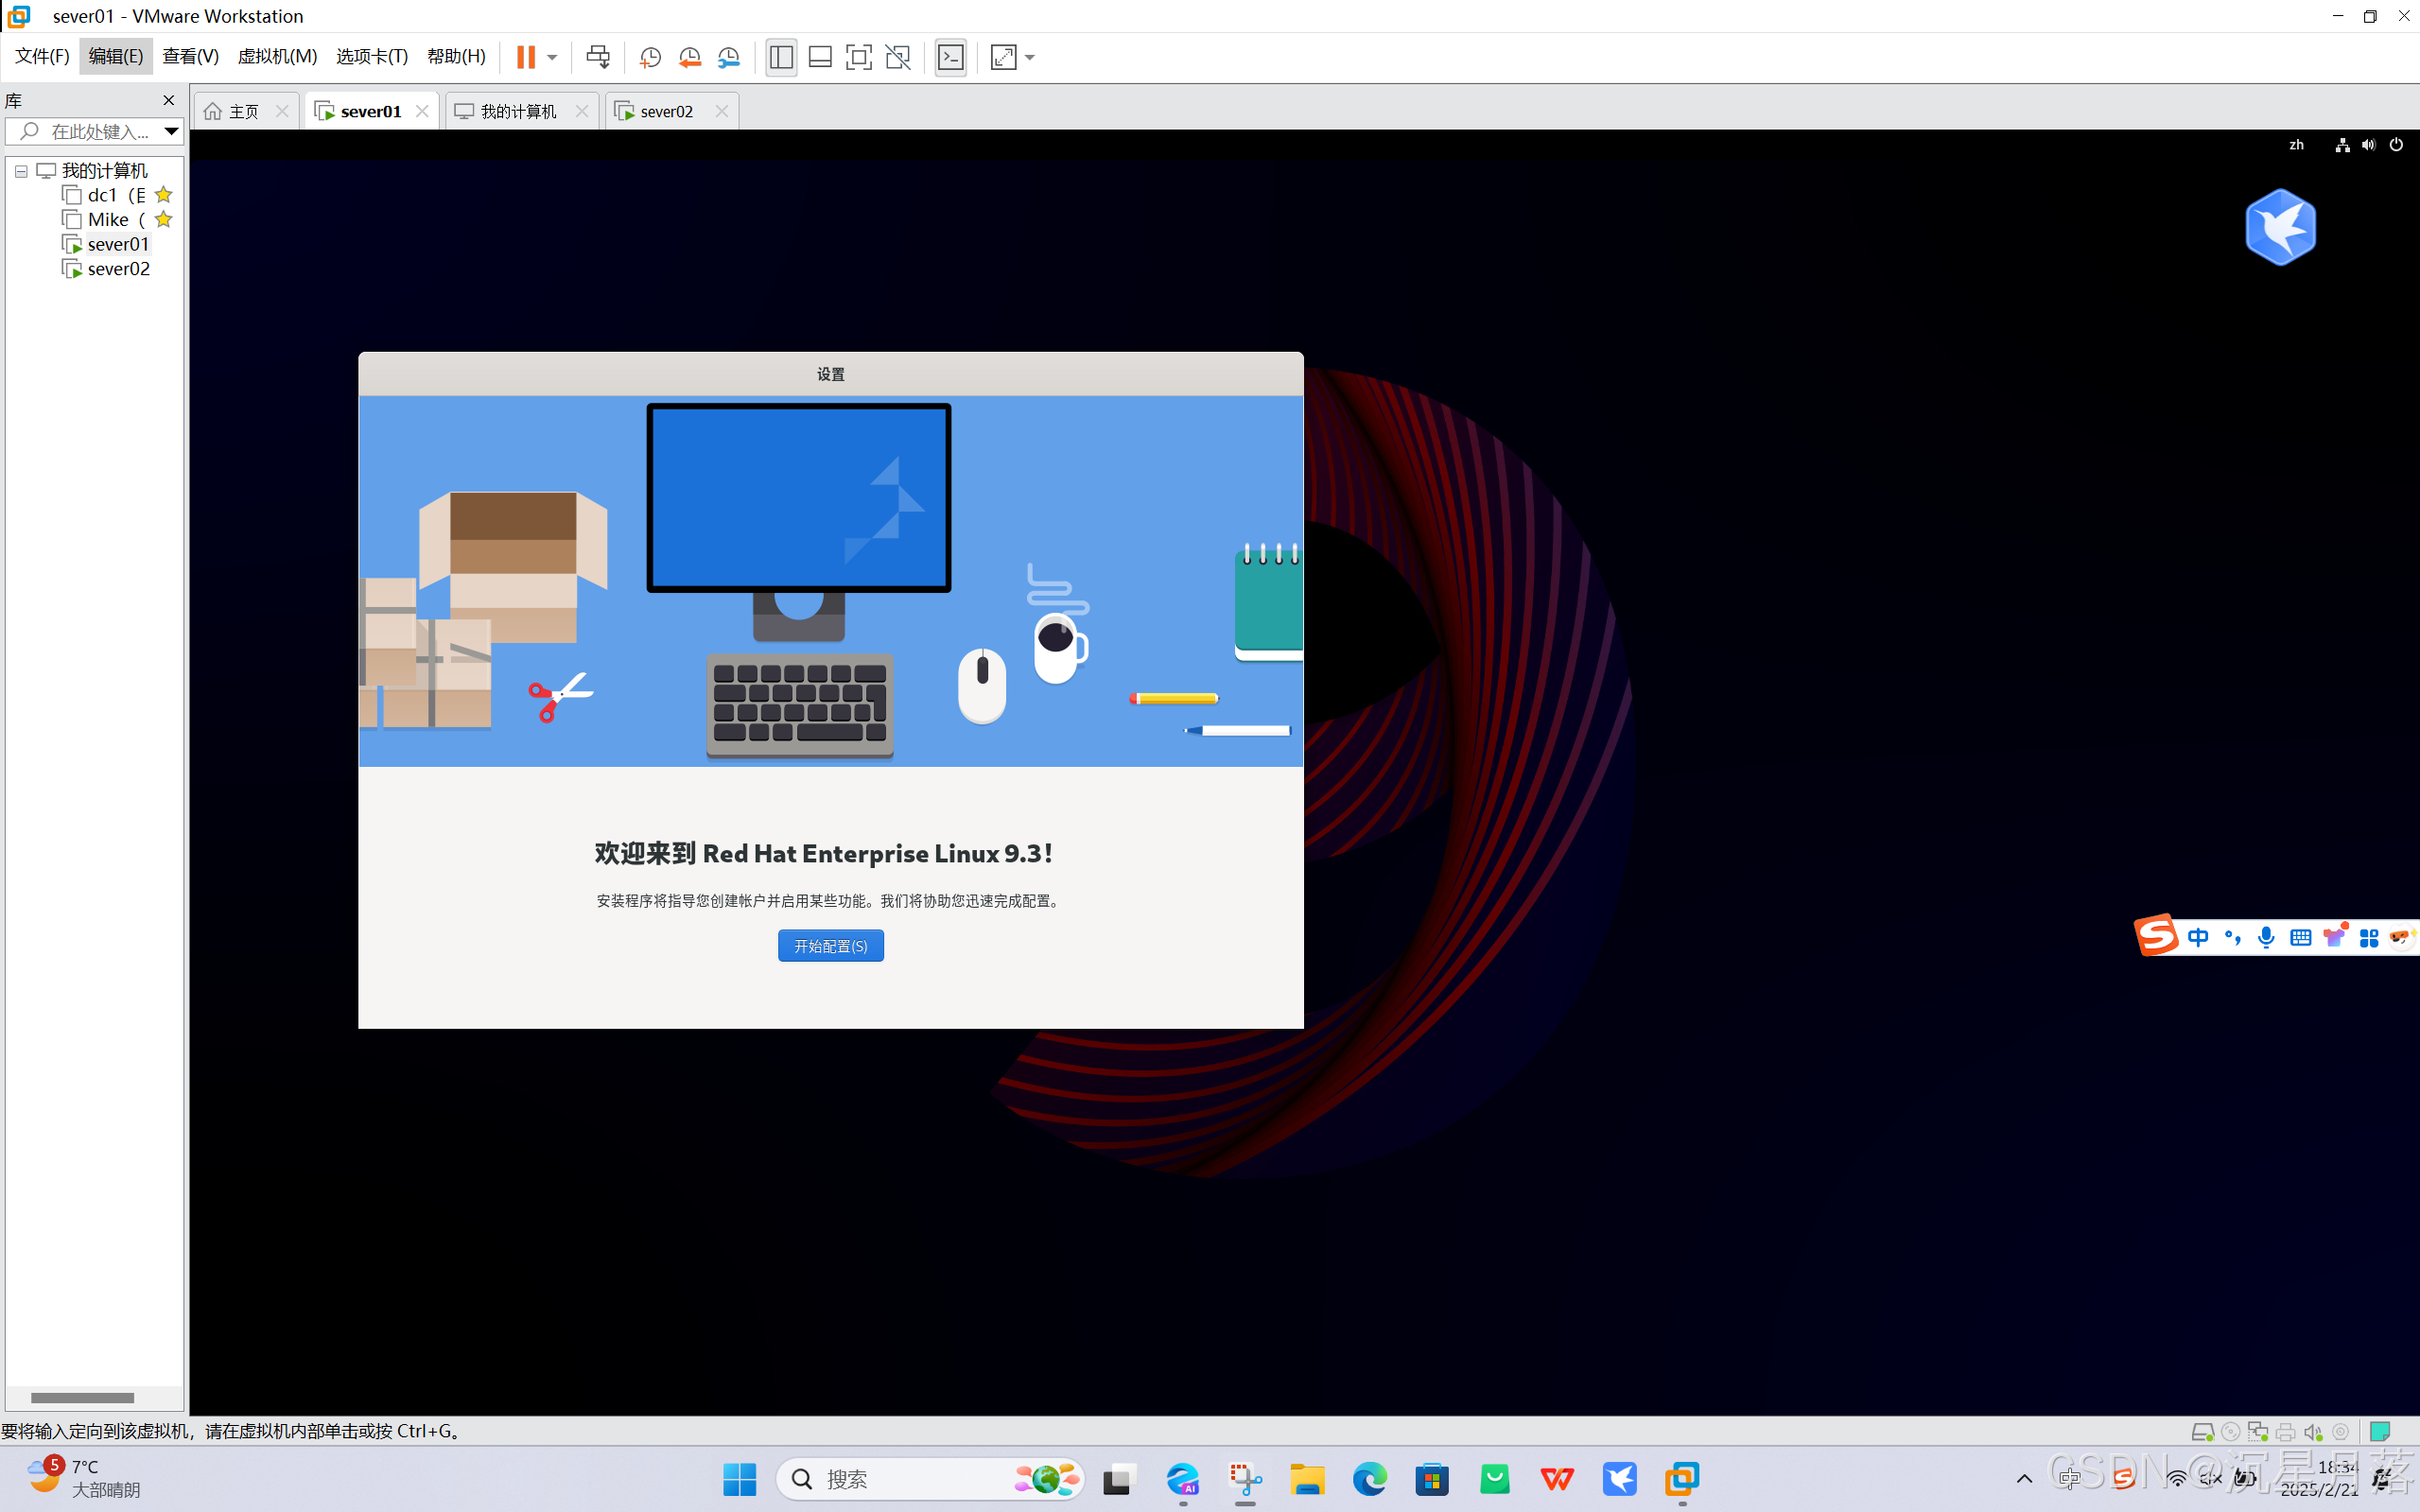This screenshot has width=2420, height=1512.
Task: Collapse the 我的计算机 tree node
Action: 21,171
